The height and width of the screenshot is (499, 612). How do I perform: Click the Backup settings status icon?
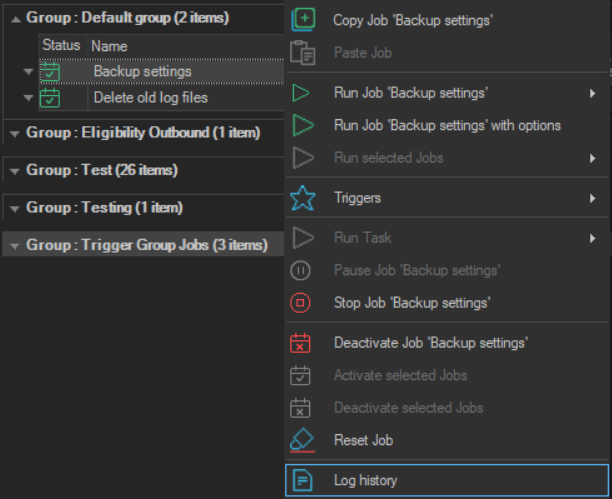pos(50,72)
